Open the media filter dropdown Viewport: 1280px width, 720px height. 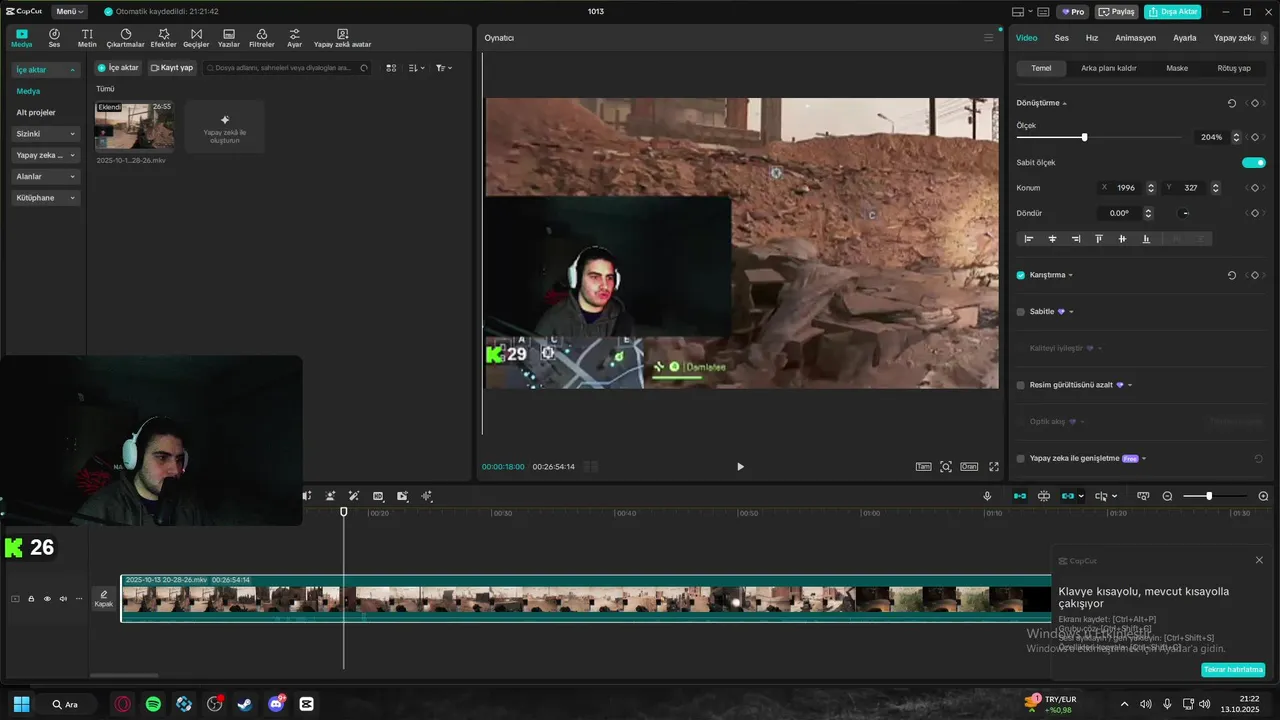tap(444, 68)
